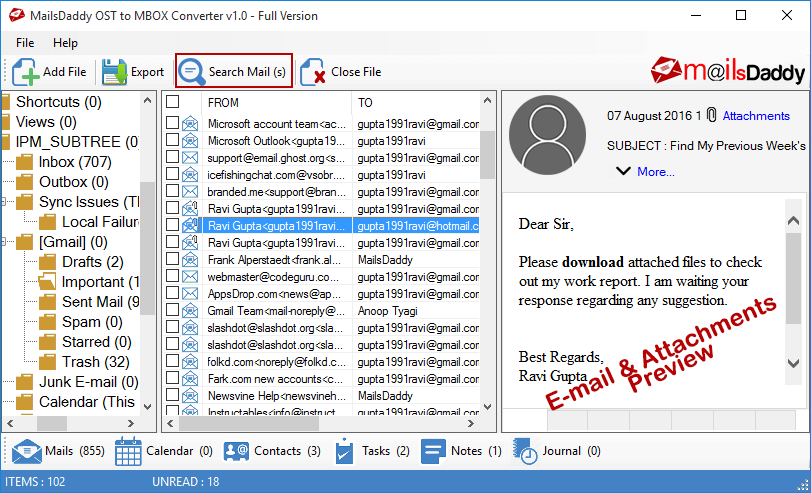The height and width of the screenshot is (493, 811).
Task: Click the Important folder icon
Action: 47,282
